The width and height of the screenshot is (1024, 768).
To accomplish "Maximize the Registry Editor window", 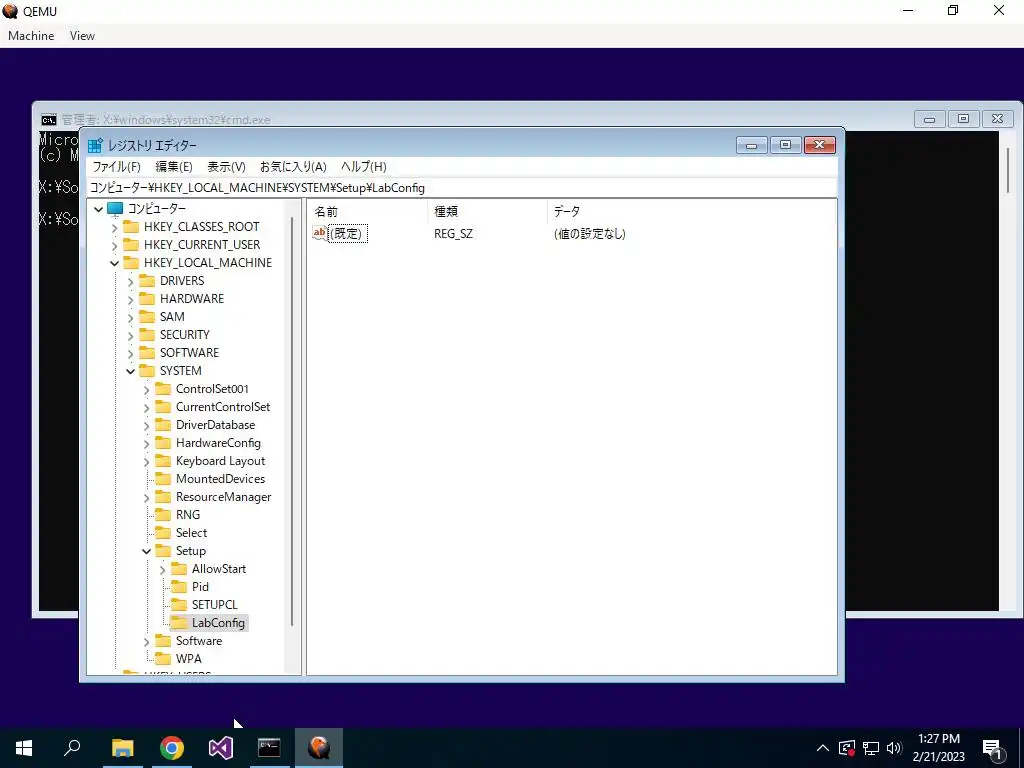I will click(786, 145).
